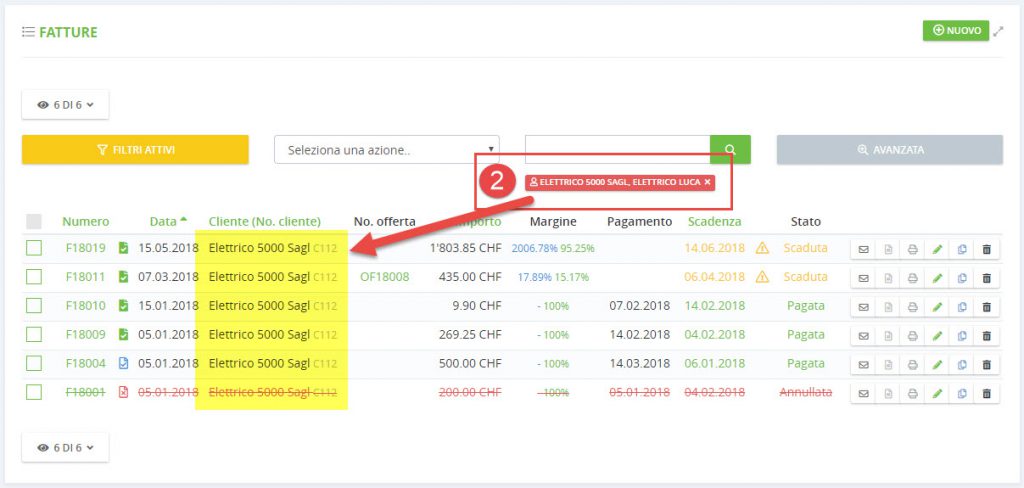
Task: Click the green NUOVO button
Action: tap(955, 31)
